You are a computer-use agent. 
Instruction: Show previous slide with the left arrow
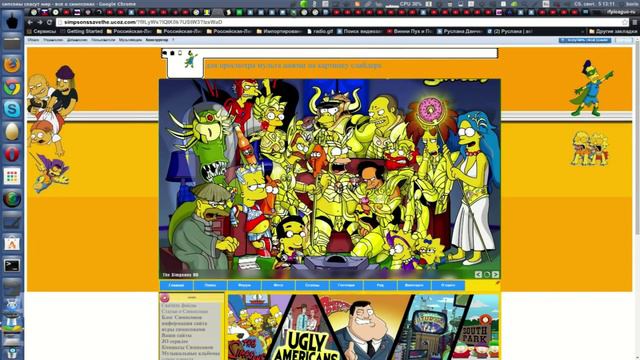(x=478, y=275)
